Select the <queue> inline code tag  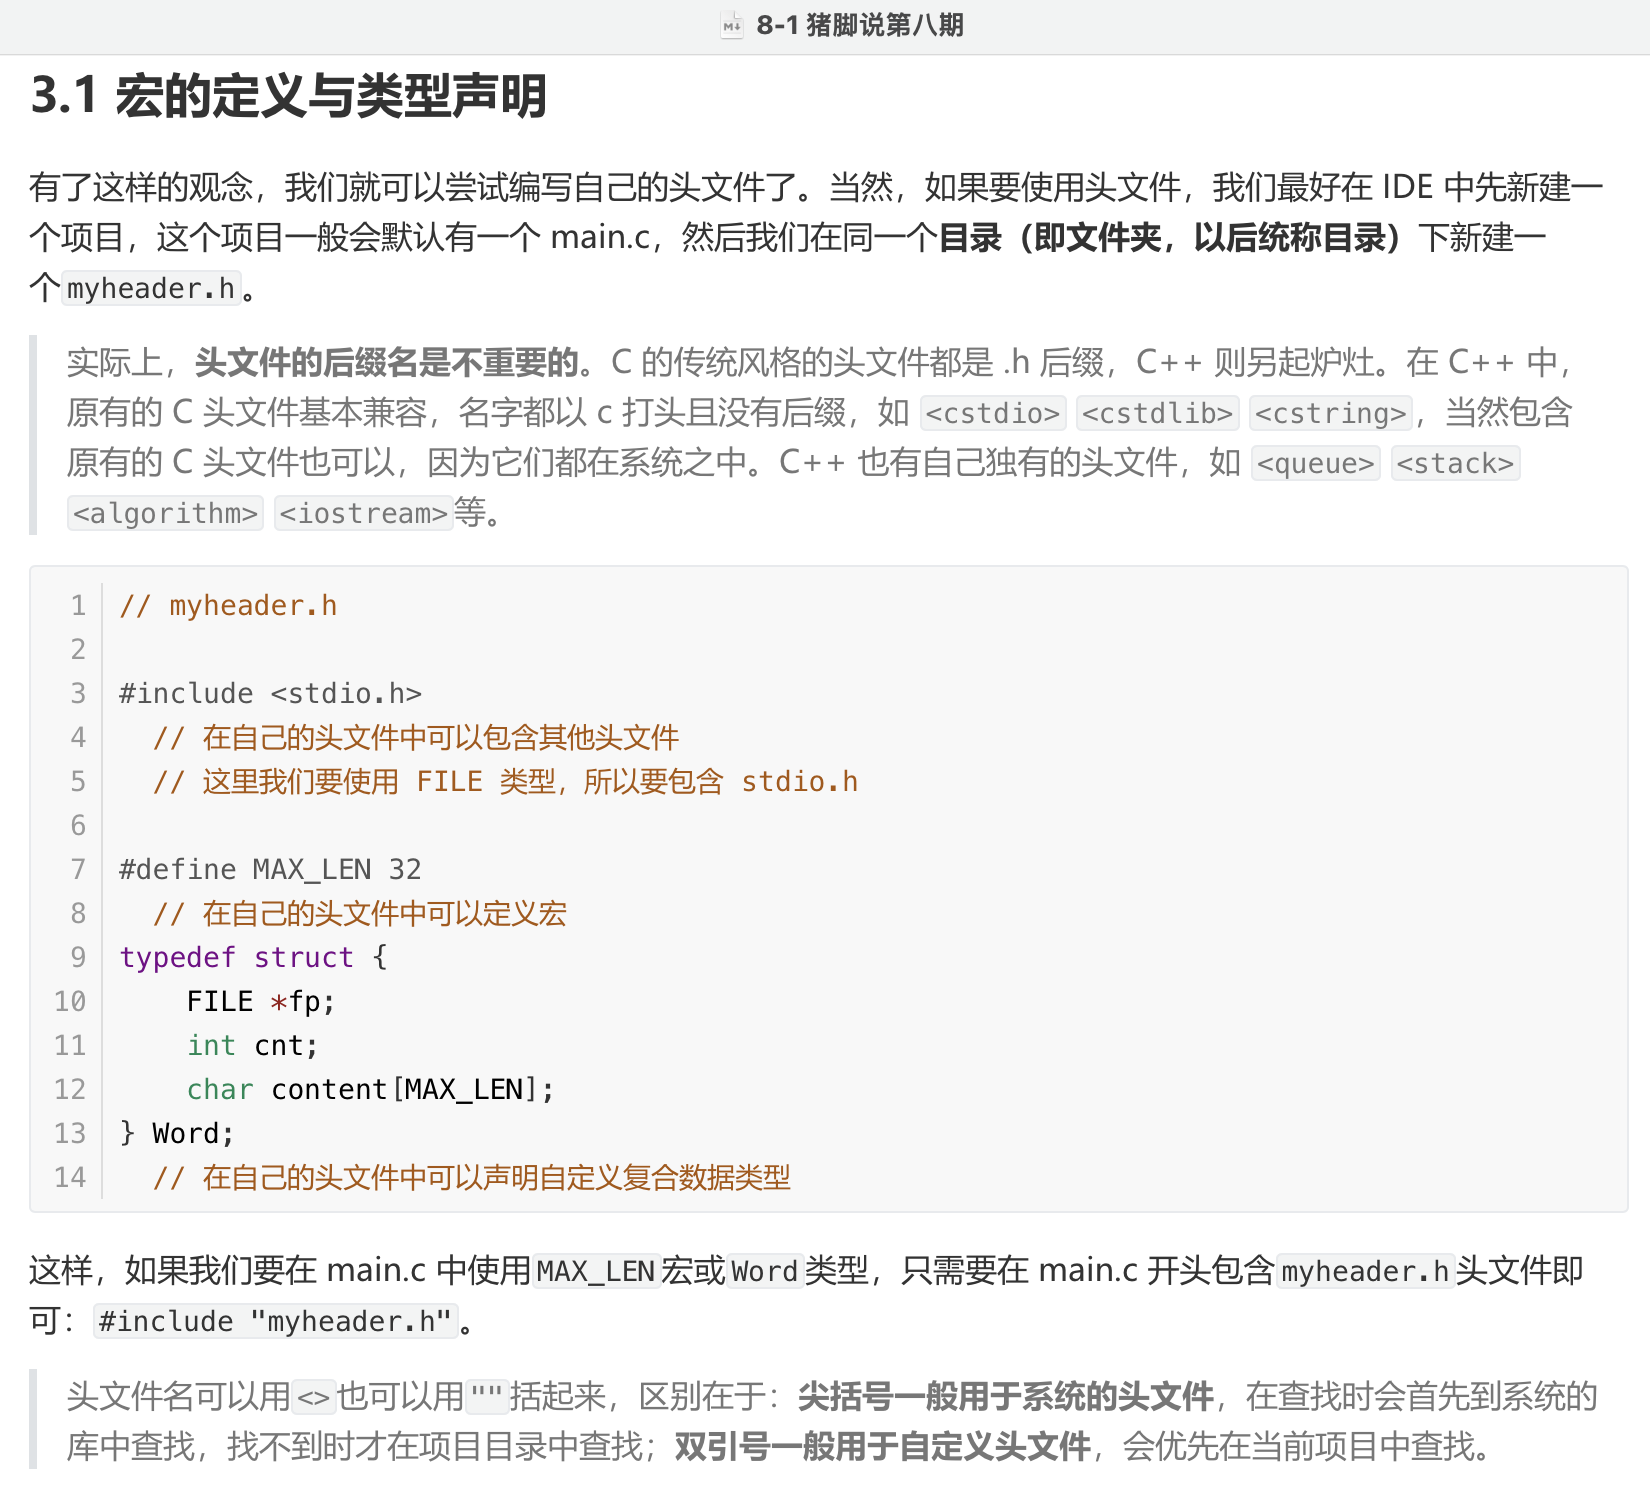pyautogui.click(x=1315, y=464)
